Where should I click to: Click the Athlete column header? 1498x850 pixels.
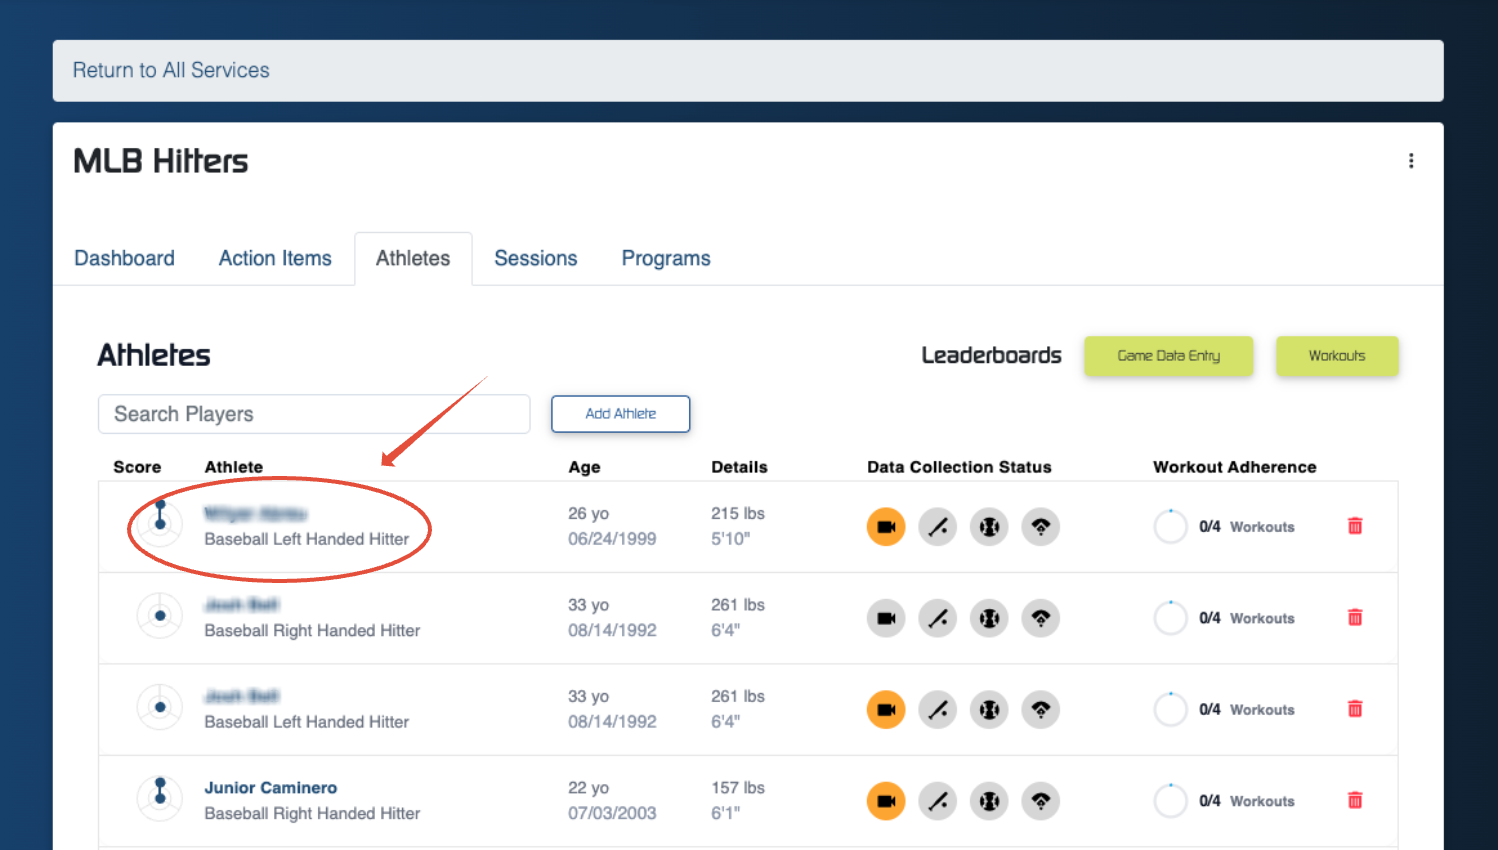pos(234,467)
